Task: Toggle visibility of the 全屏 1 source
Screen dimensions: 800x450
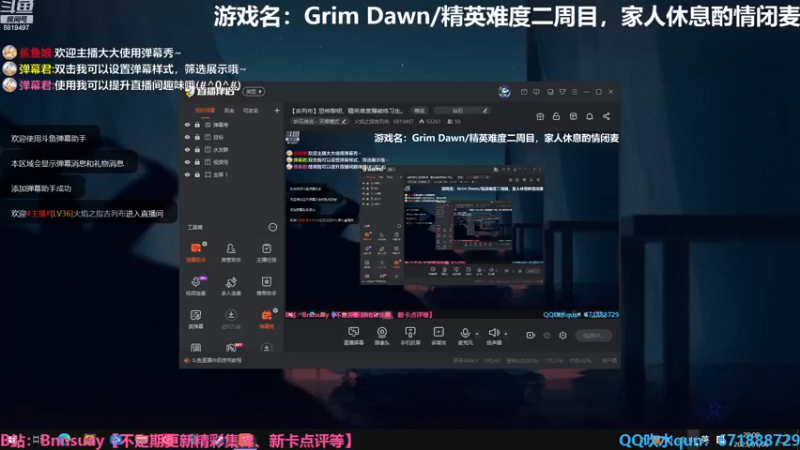Action: (187, 174)
